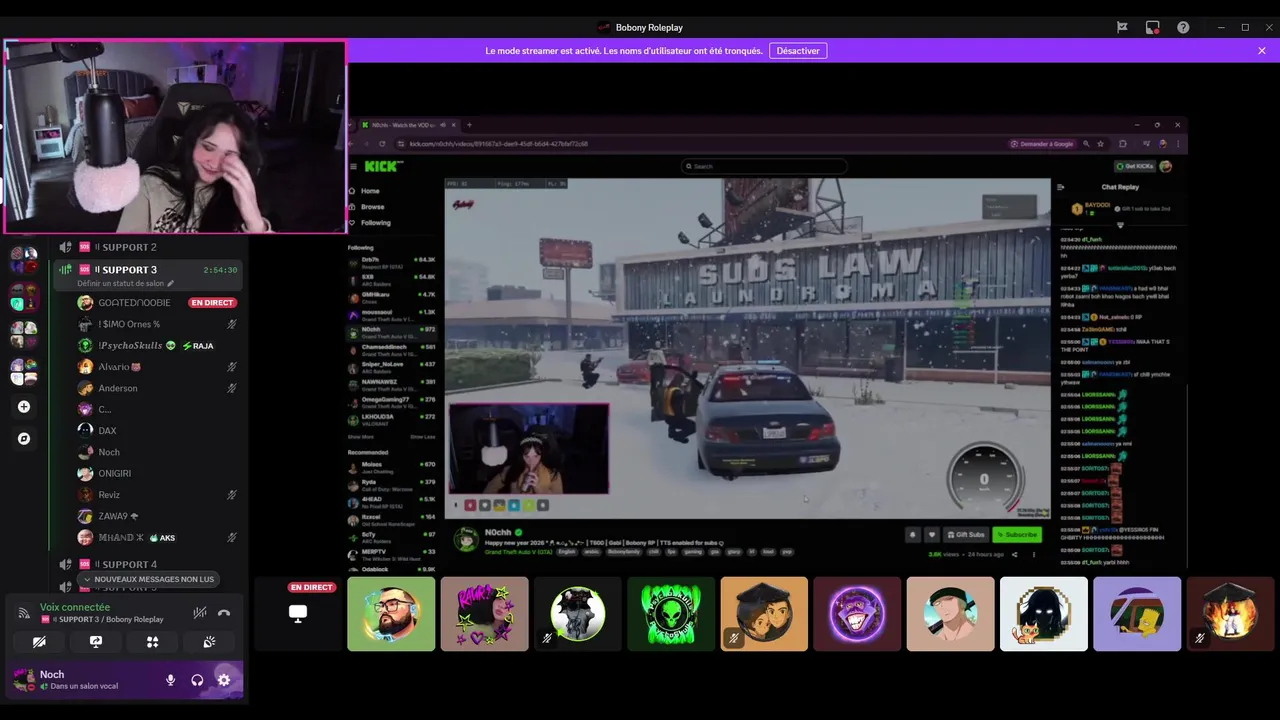Open user settings gear icon
The height and width of the screenshot is (720, 1280).
point(224,680)
